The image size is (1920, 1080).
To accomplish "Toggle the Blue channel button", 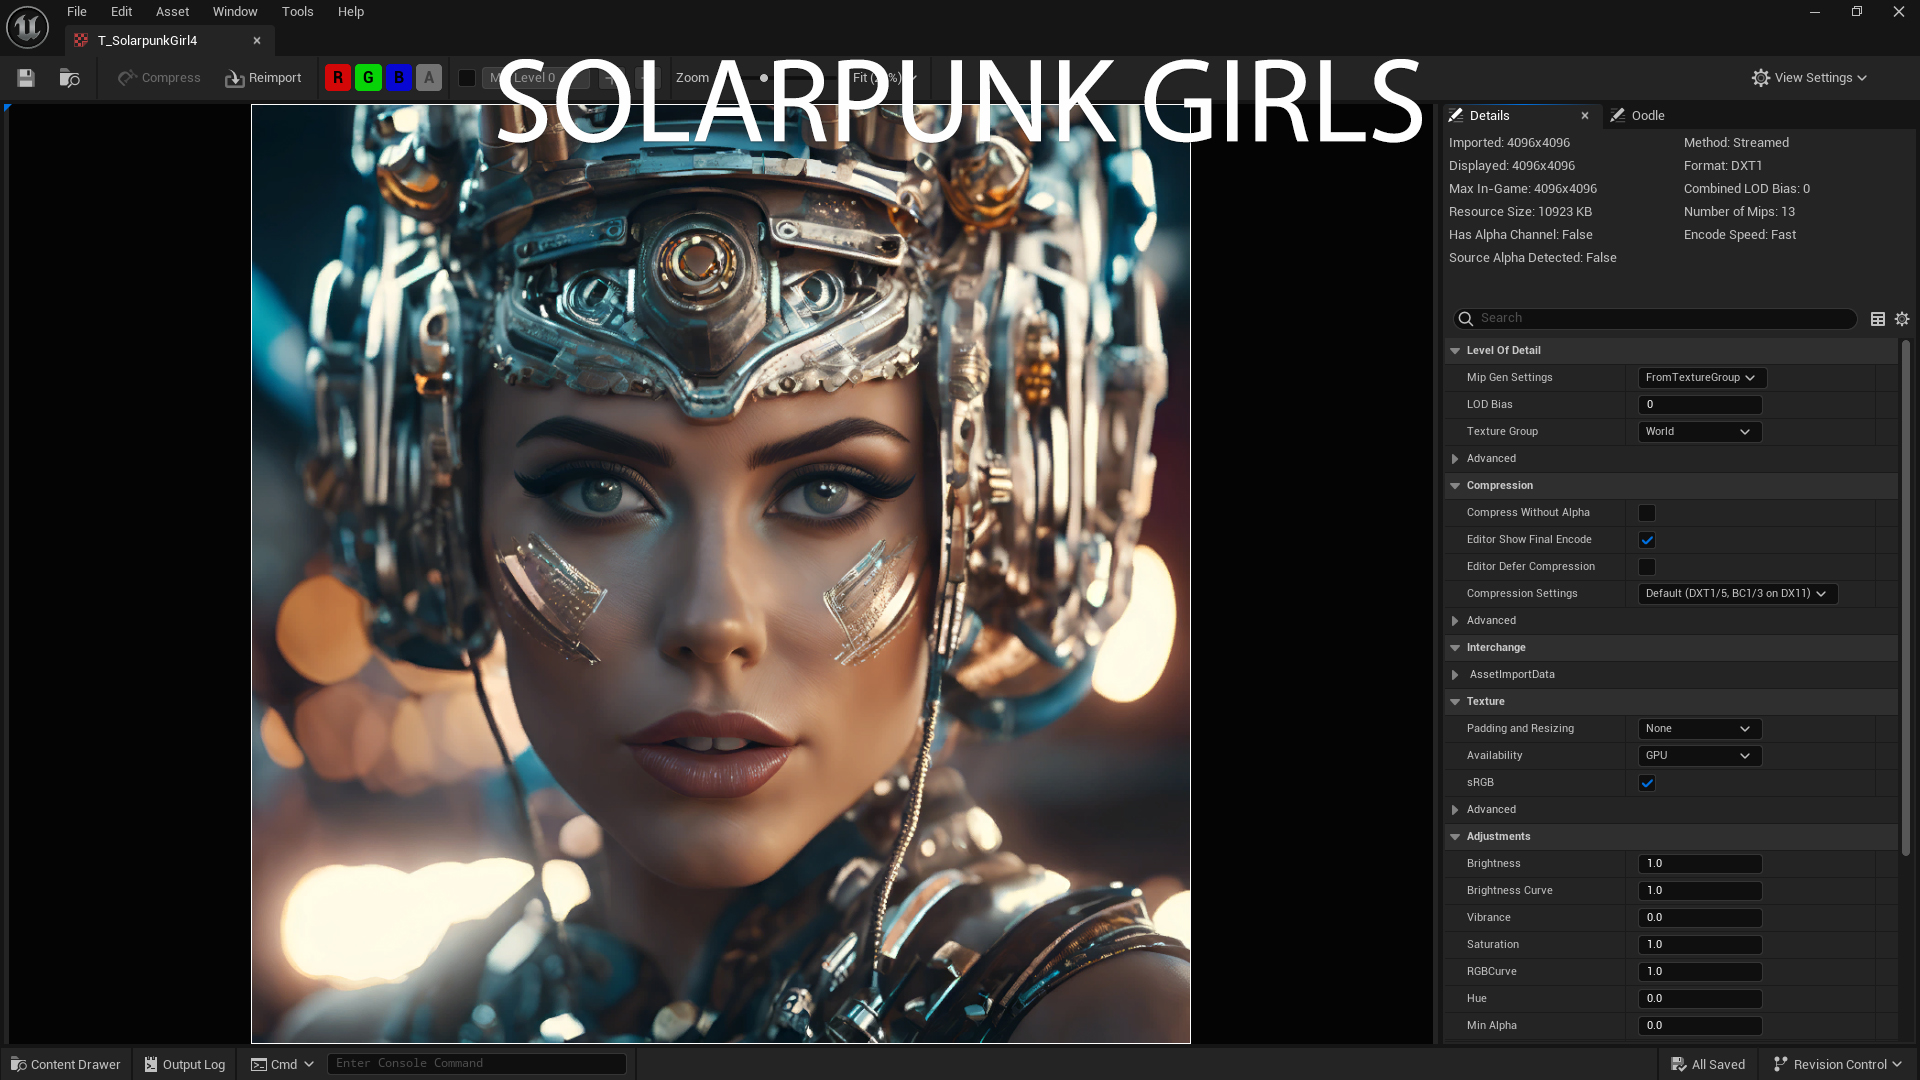I will (x=399, y=78).
